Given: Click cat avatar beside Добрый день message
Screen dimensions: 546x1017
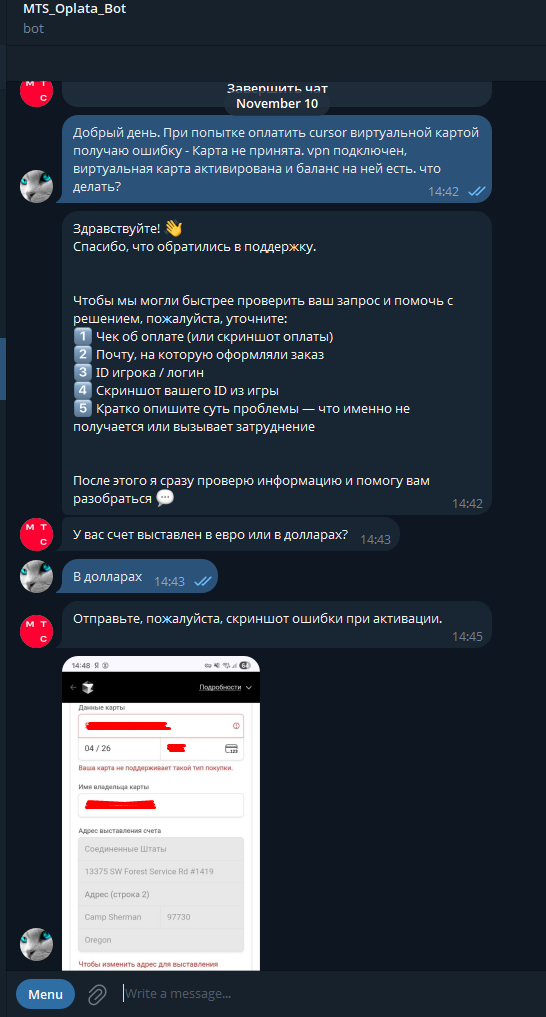Looking at the screenshot, I should coord(37,186).
